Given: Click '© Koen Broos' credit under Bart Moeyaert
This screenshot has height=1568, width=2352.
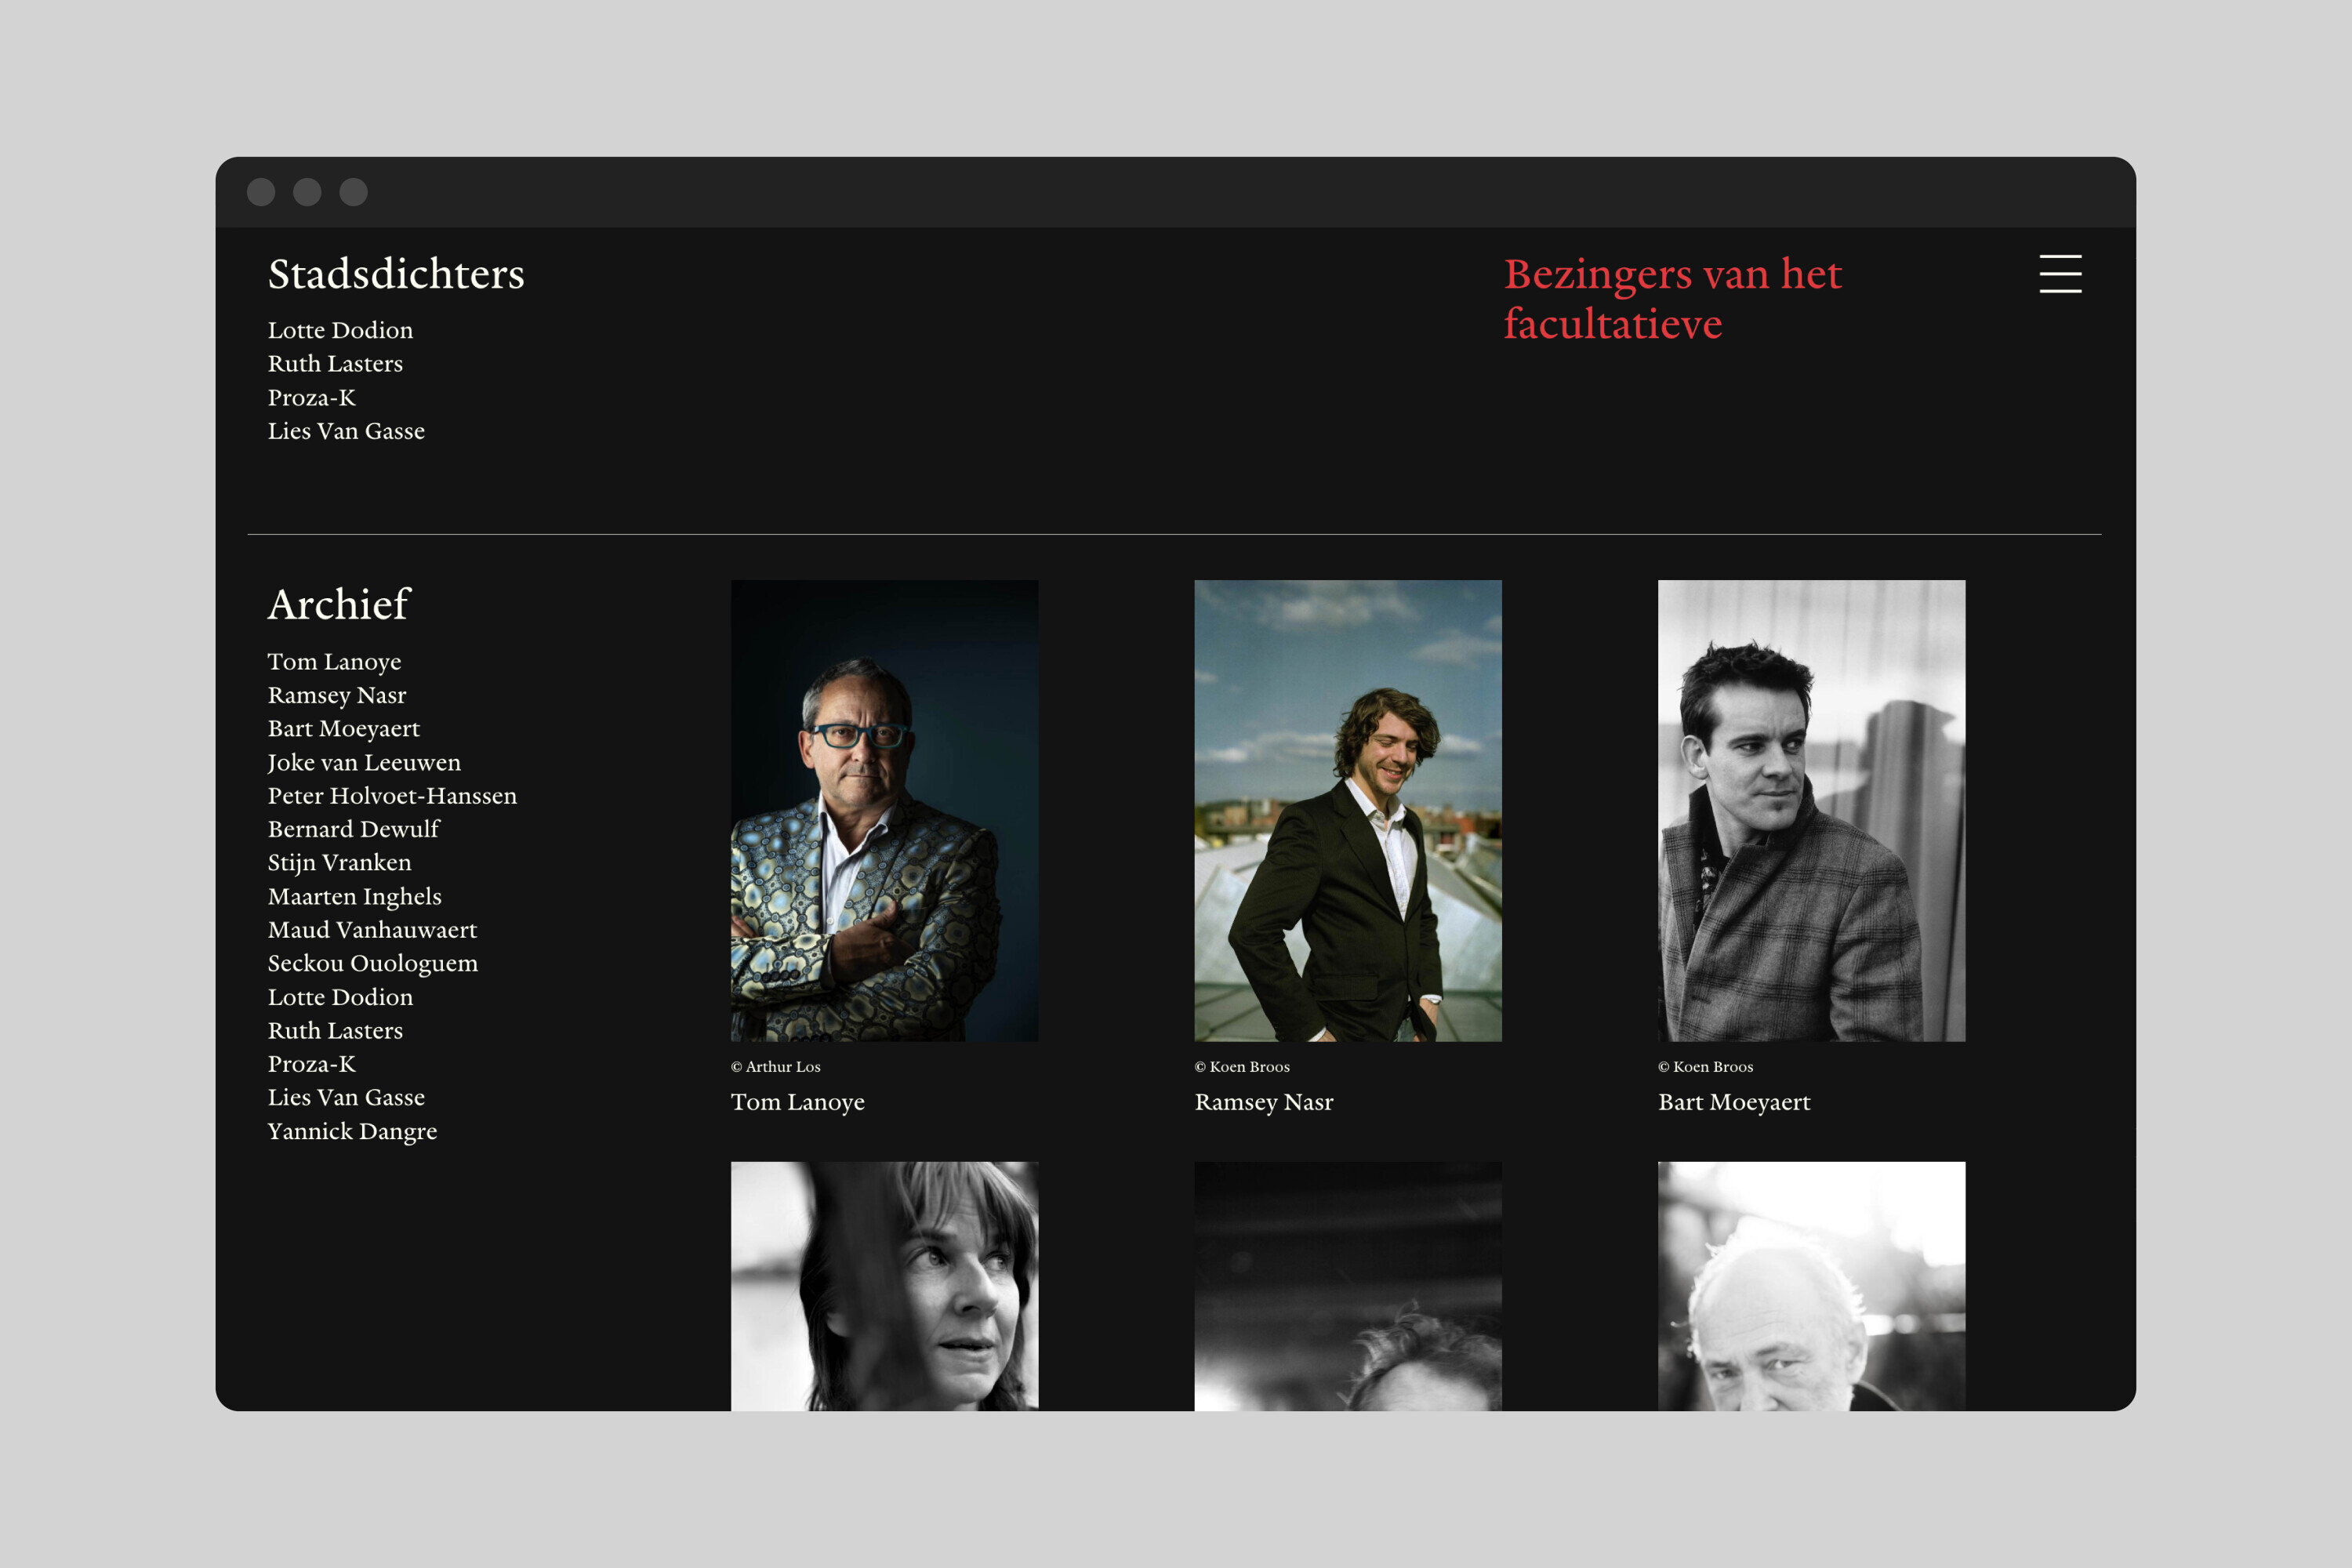Looking at the screenshot, I should (1705, 1067).
